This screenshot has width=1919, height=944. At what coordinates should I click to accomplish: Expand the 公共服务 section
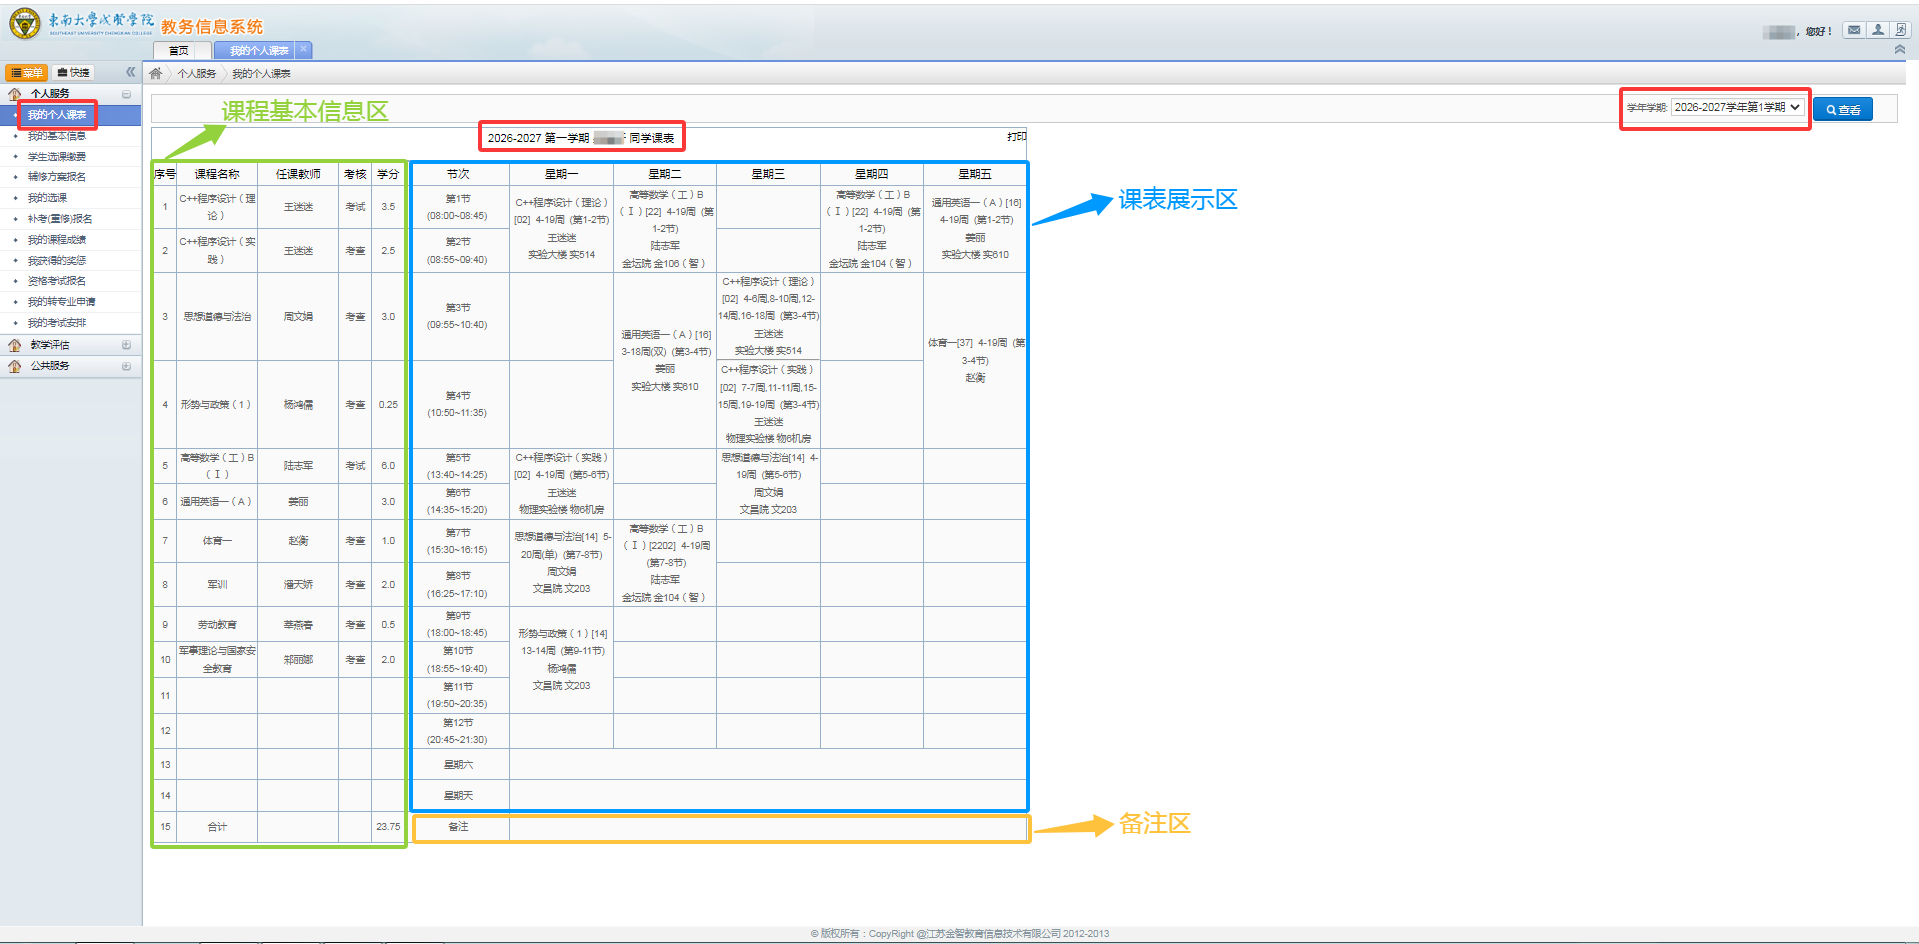point(126,366)
